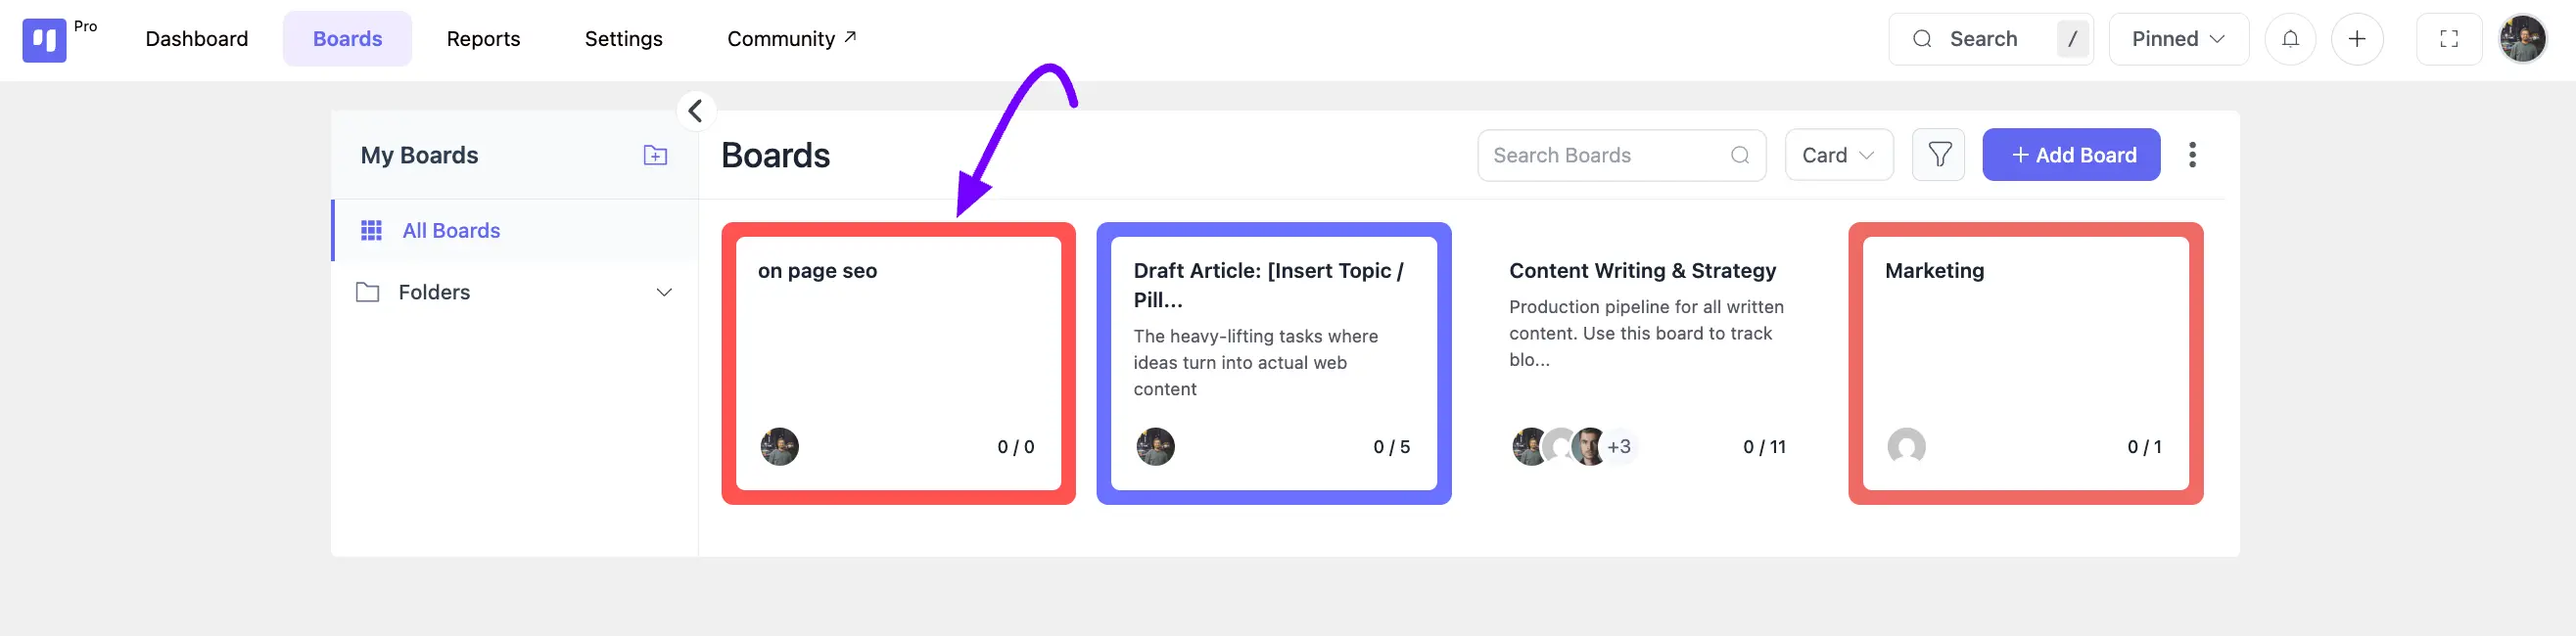Toggle fullscreen mode icon

tap(2448, 39)
